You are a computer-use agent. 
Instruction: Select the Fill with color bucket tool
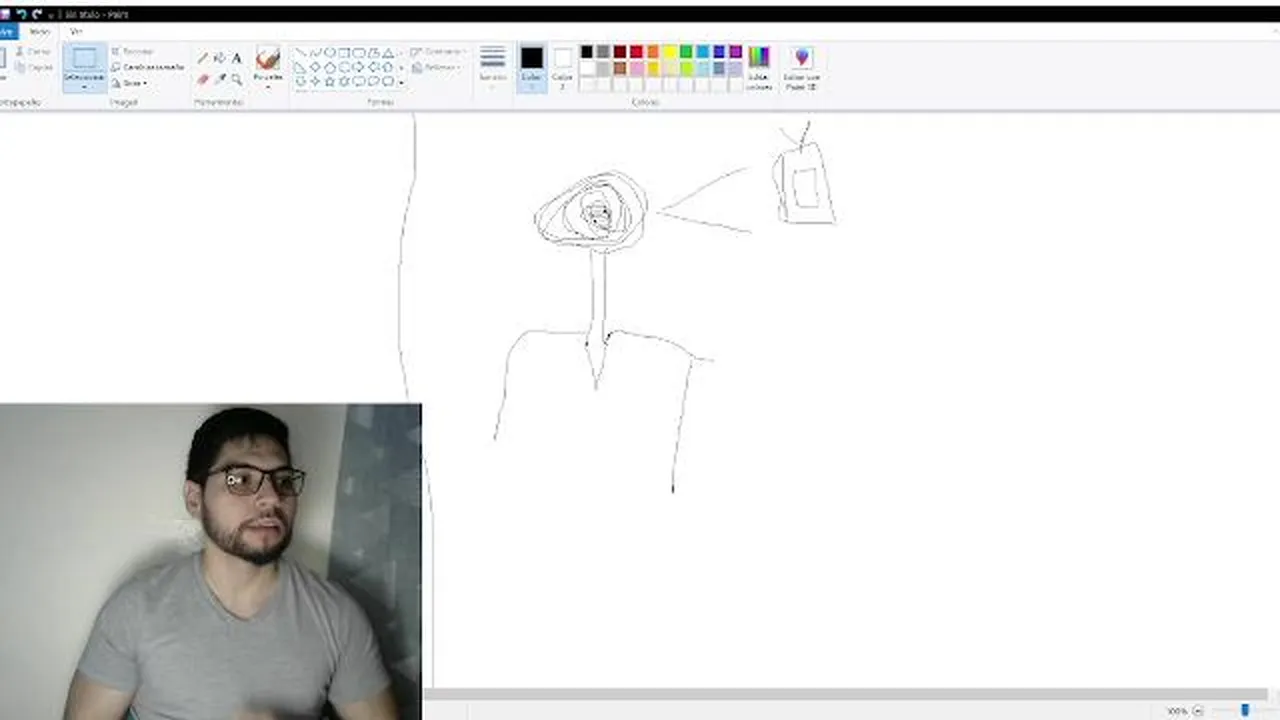tap(220, 59)
